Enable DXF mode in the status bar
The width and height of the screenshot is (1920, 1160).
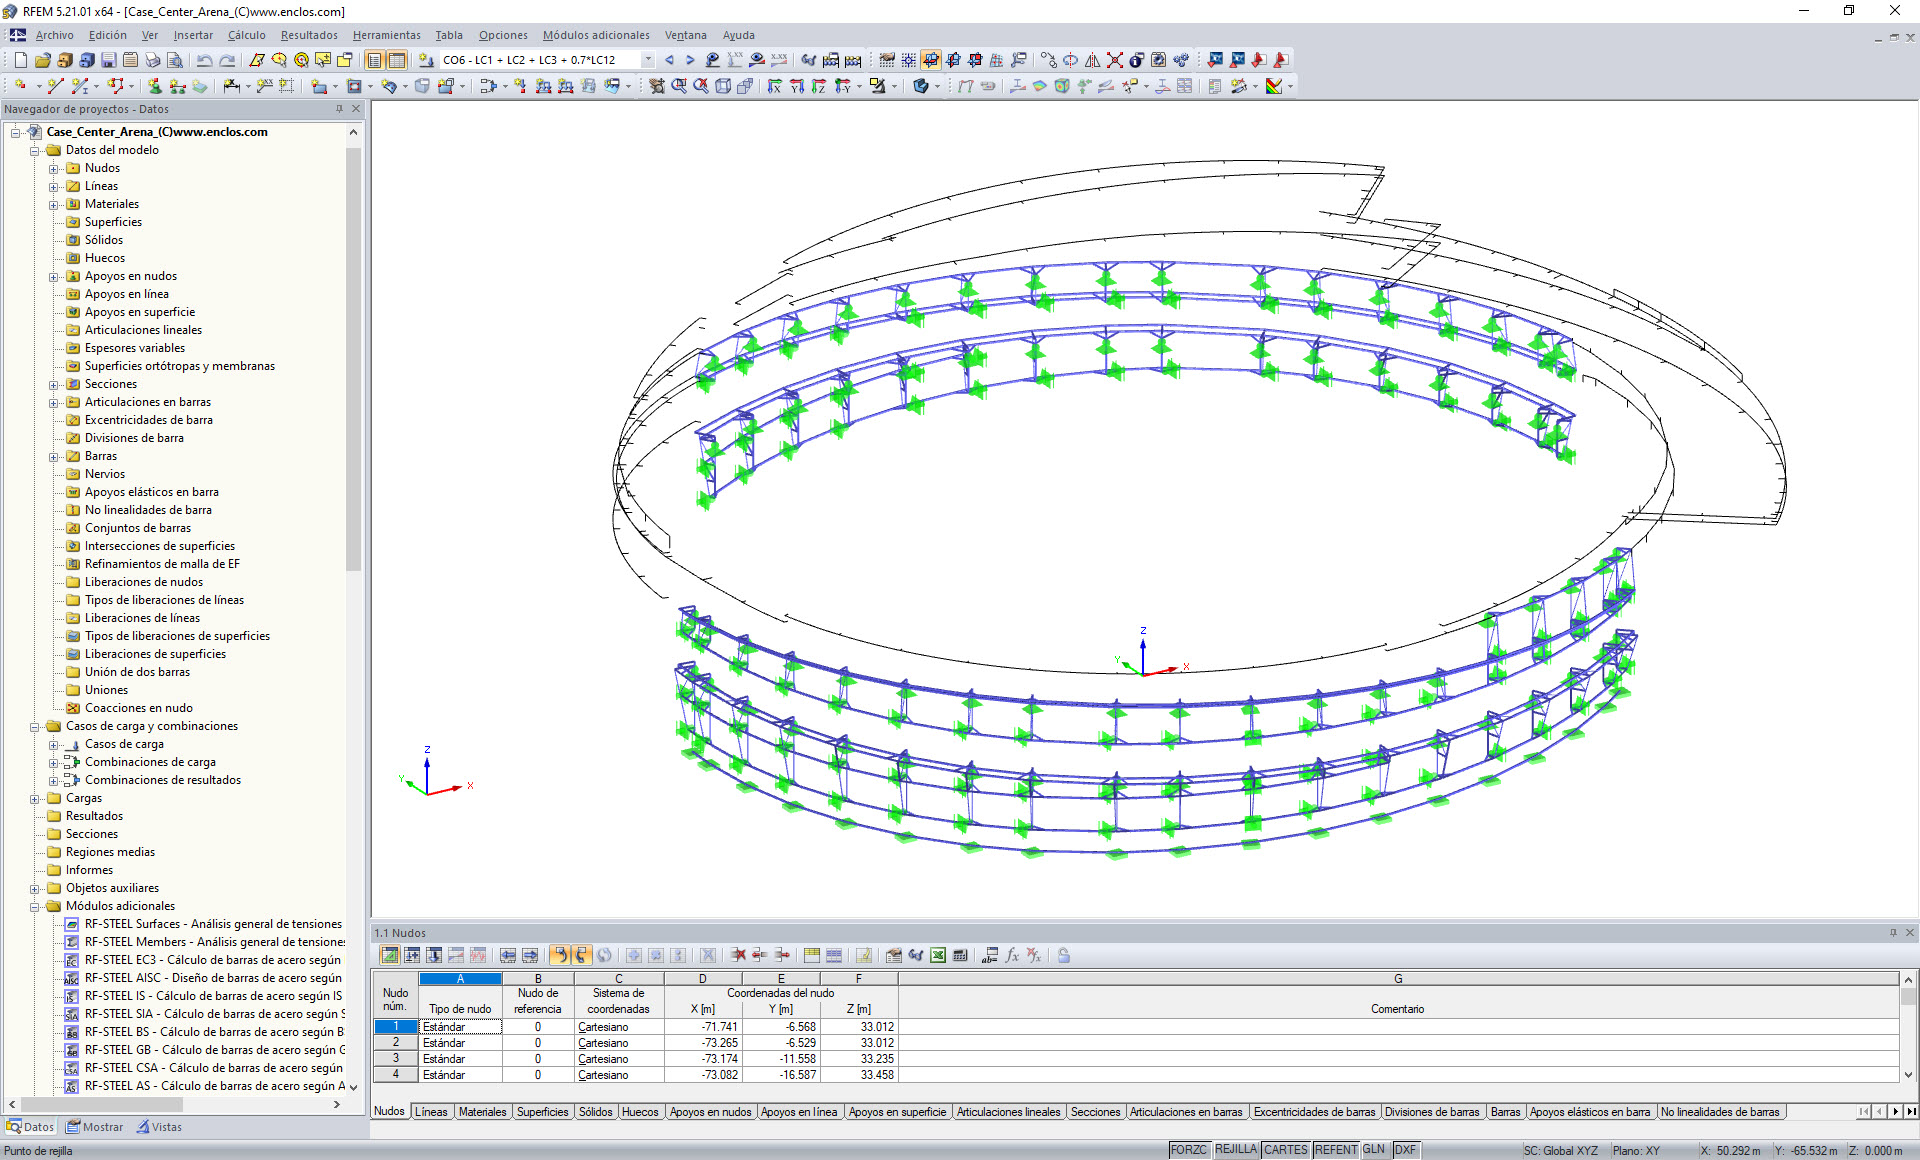pos(1406,1149)
